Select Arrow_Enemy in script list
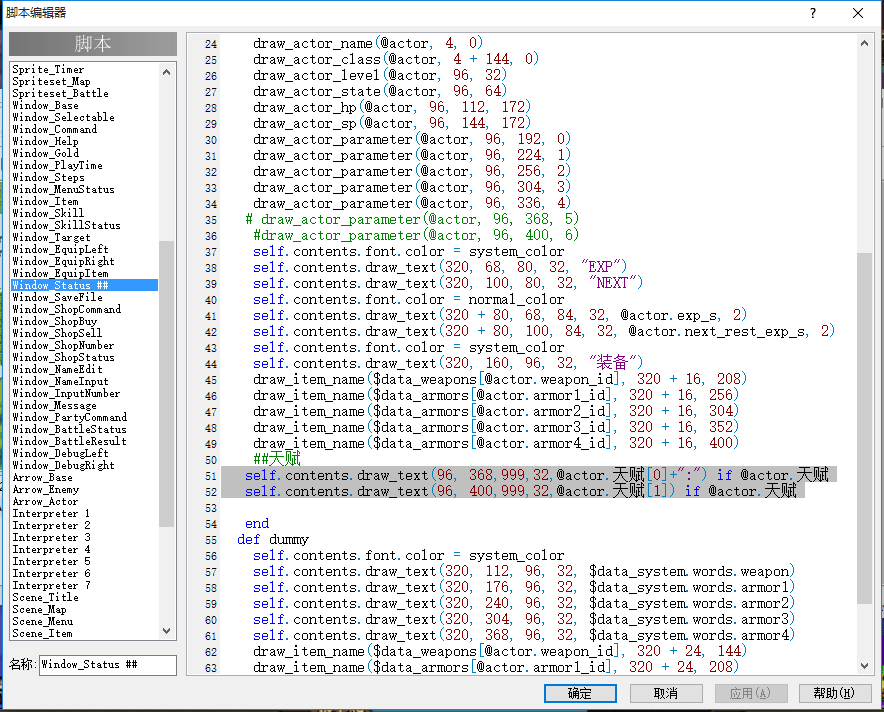The image size is (884, 712). (x=85, y=489)
